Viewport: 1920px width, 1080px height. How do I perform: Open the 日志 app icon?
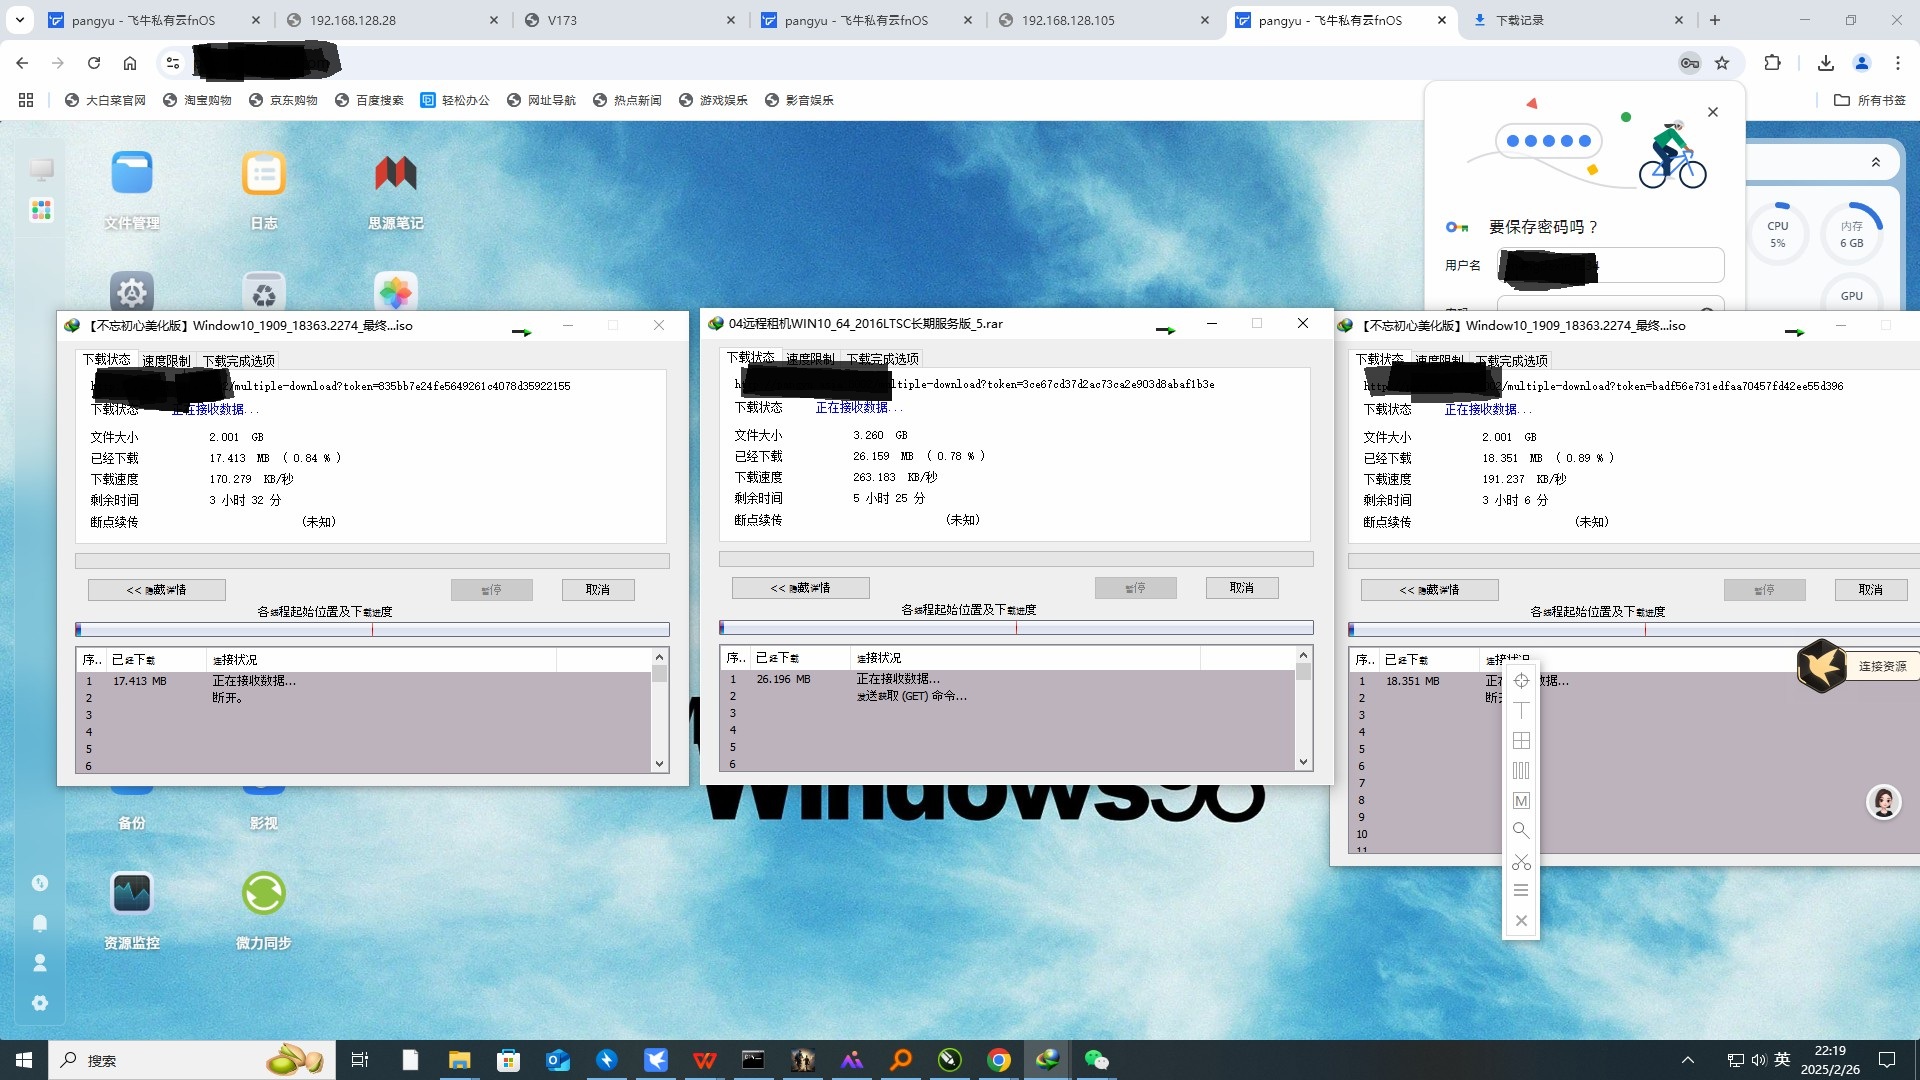(x=264, y=174)
